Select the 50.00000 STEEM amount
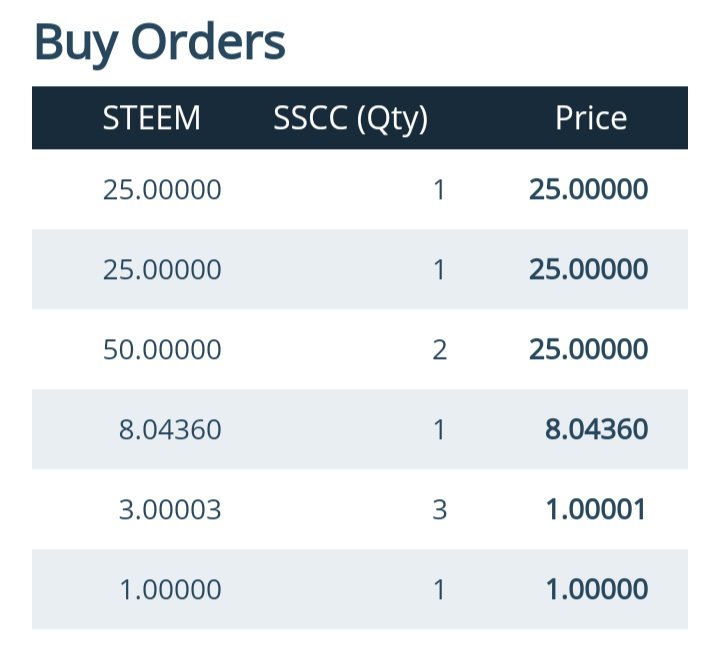The image size is (720, 647). tap(162, 349)
